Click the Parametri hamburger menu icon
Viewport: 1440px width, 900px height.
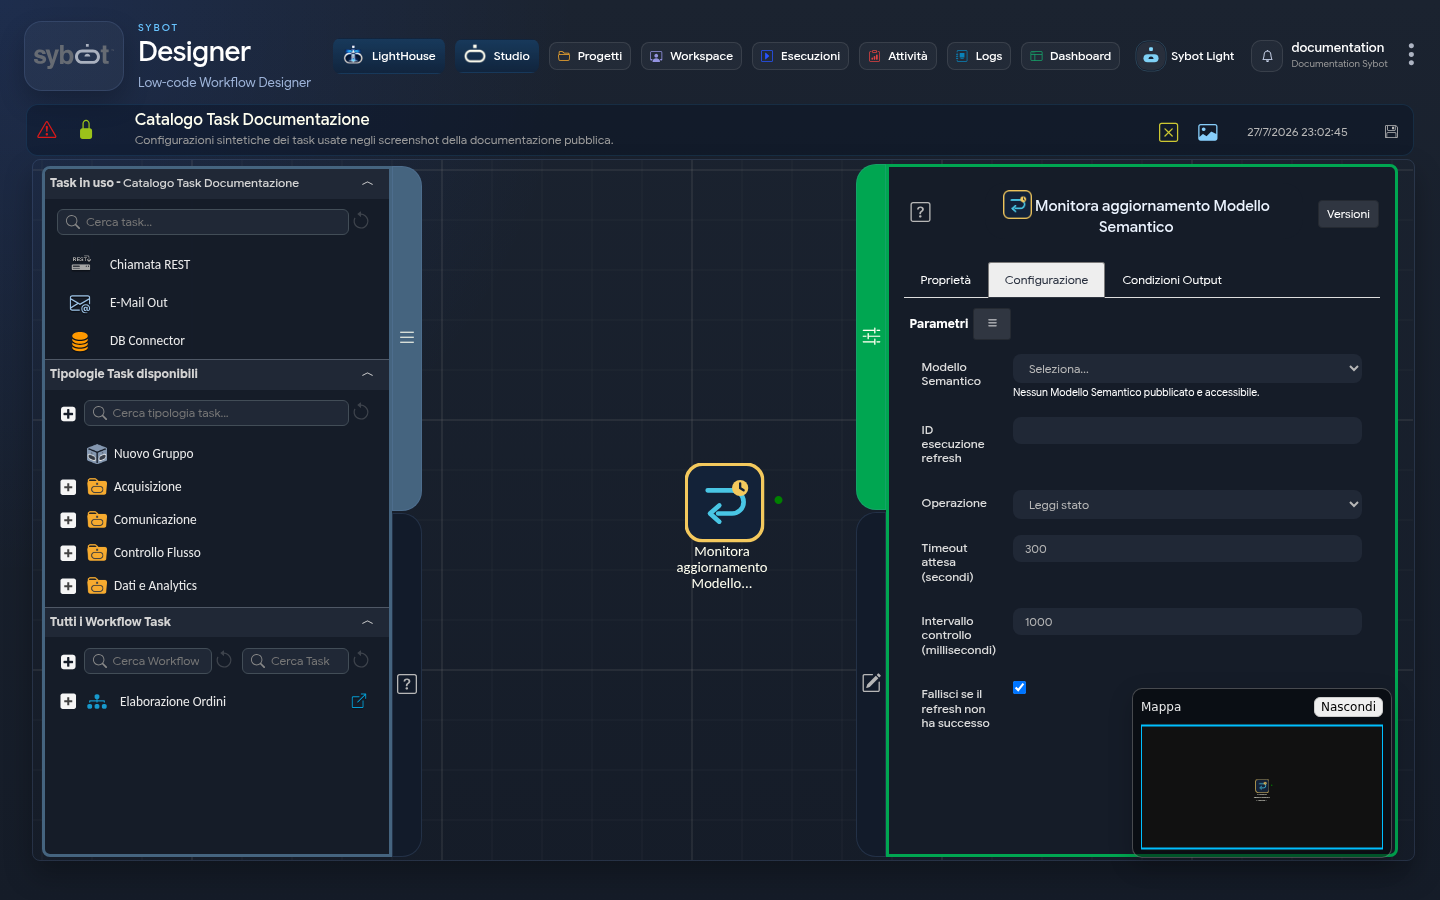992,323
